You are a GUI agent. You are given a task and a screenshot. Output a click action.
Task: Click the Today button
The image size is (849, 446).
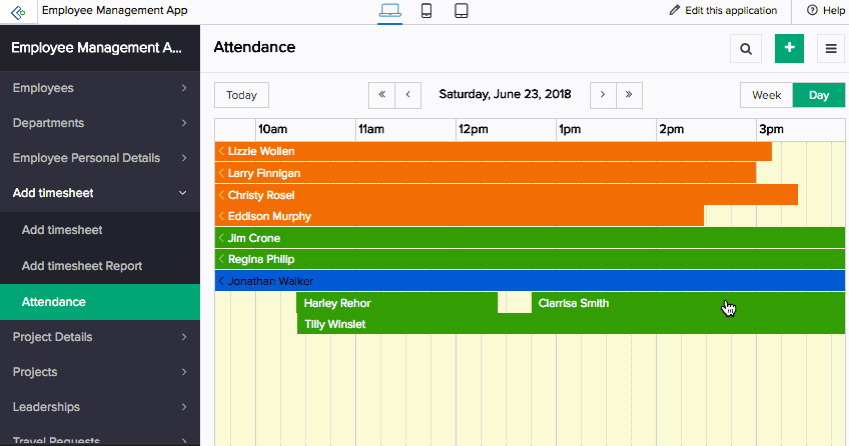point(241,95)
